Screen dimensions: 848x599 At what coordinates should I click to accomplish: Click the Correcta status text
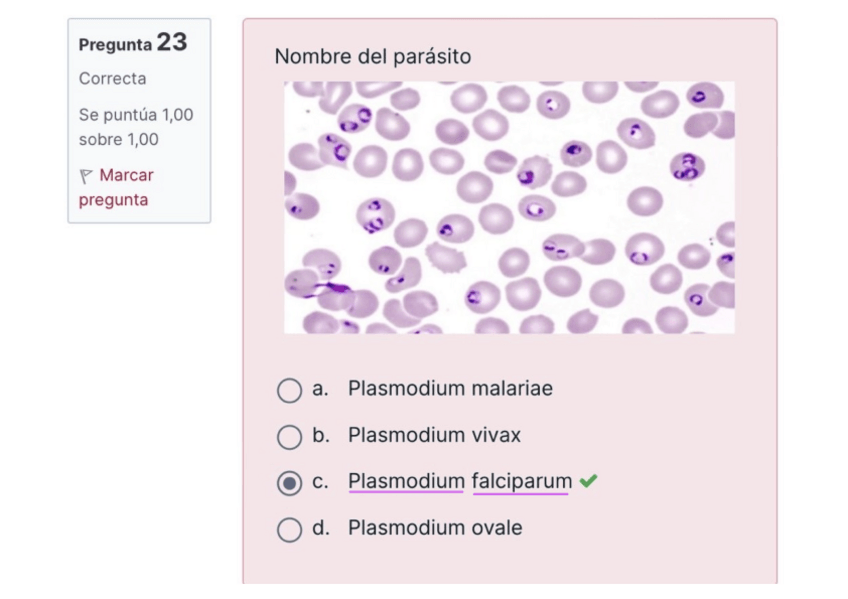(x=112, y=78)
